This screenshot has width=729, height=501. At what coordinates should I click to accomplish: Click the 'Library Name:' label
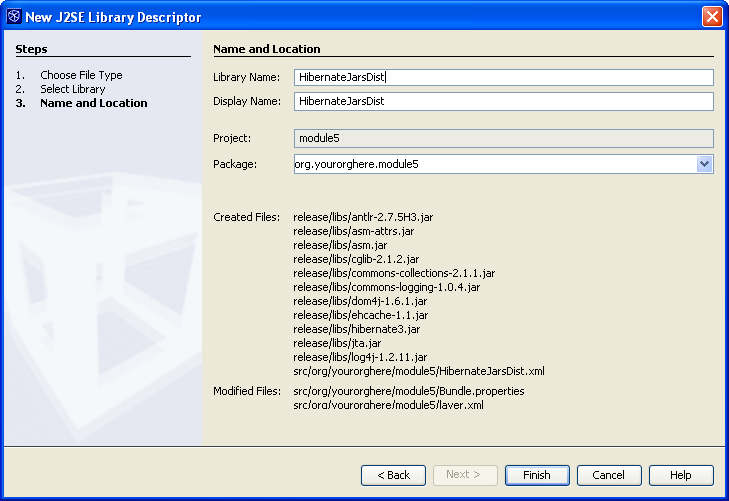pyautogui.click(x=246, y=77)
